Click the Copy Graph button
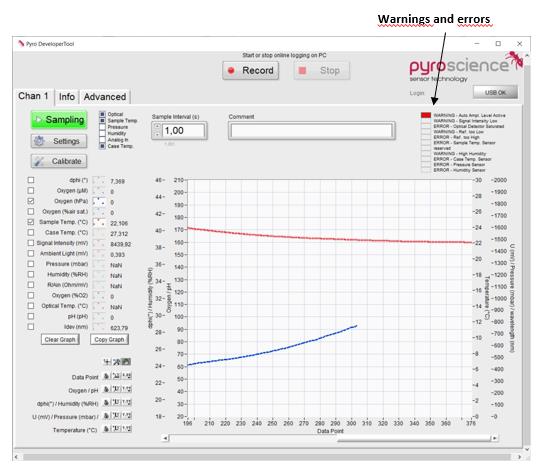 coord(109,340)
